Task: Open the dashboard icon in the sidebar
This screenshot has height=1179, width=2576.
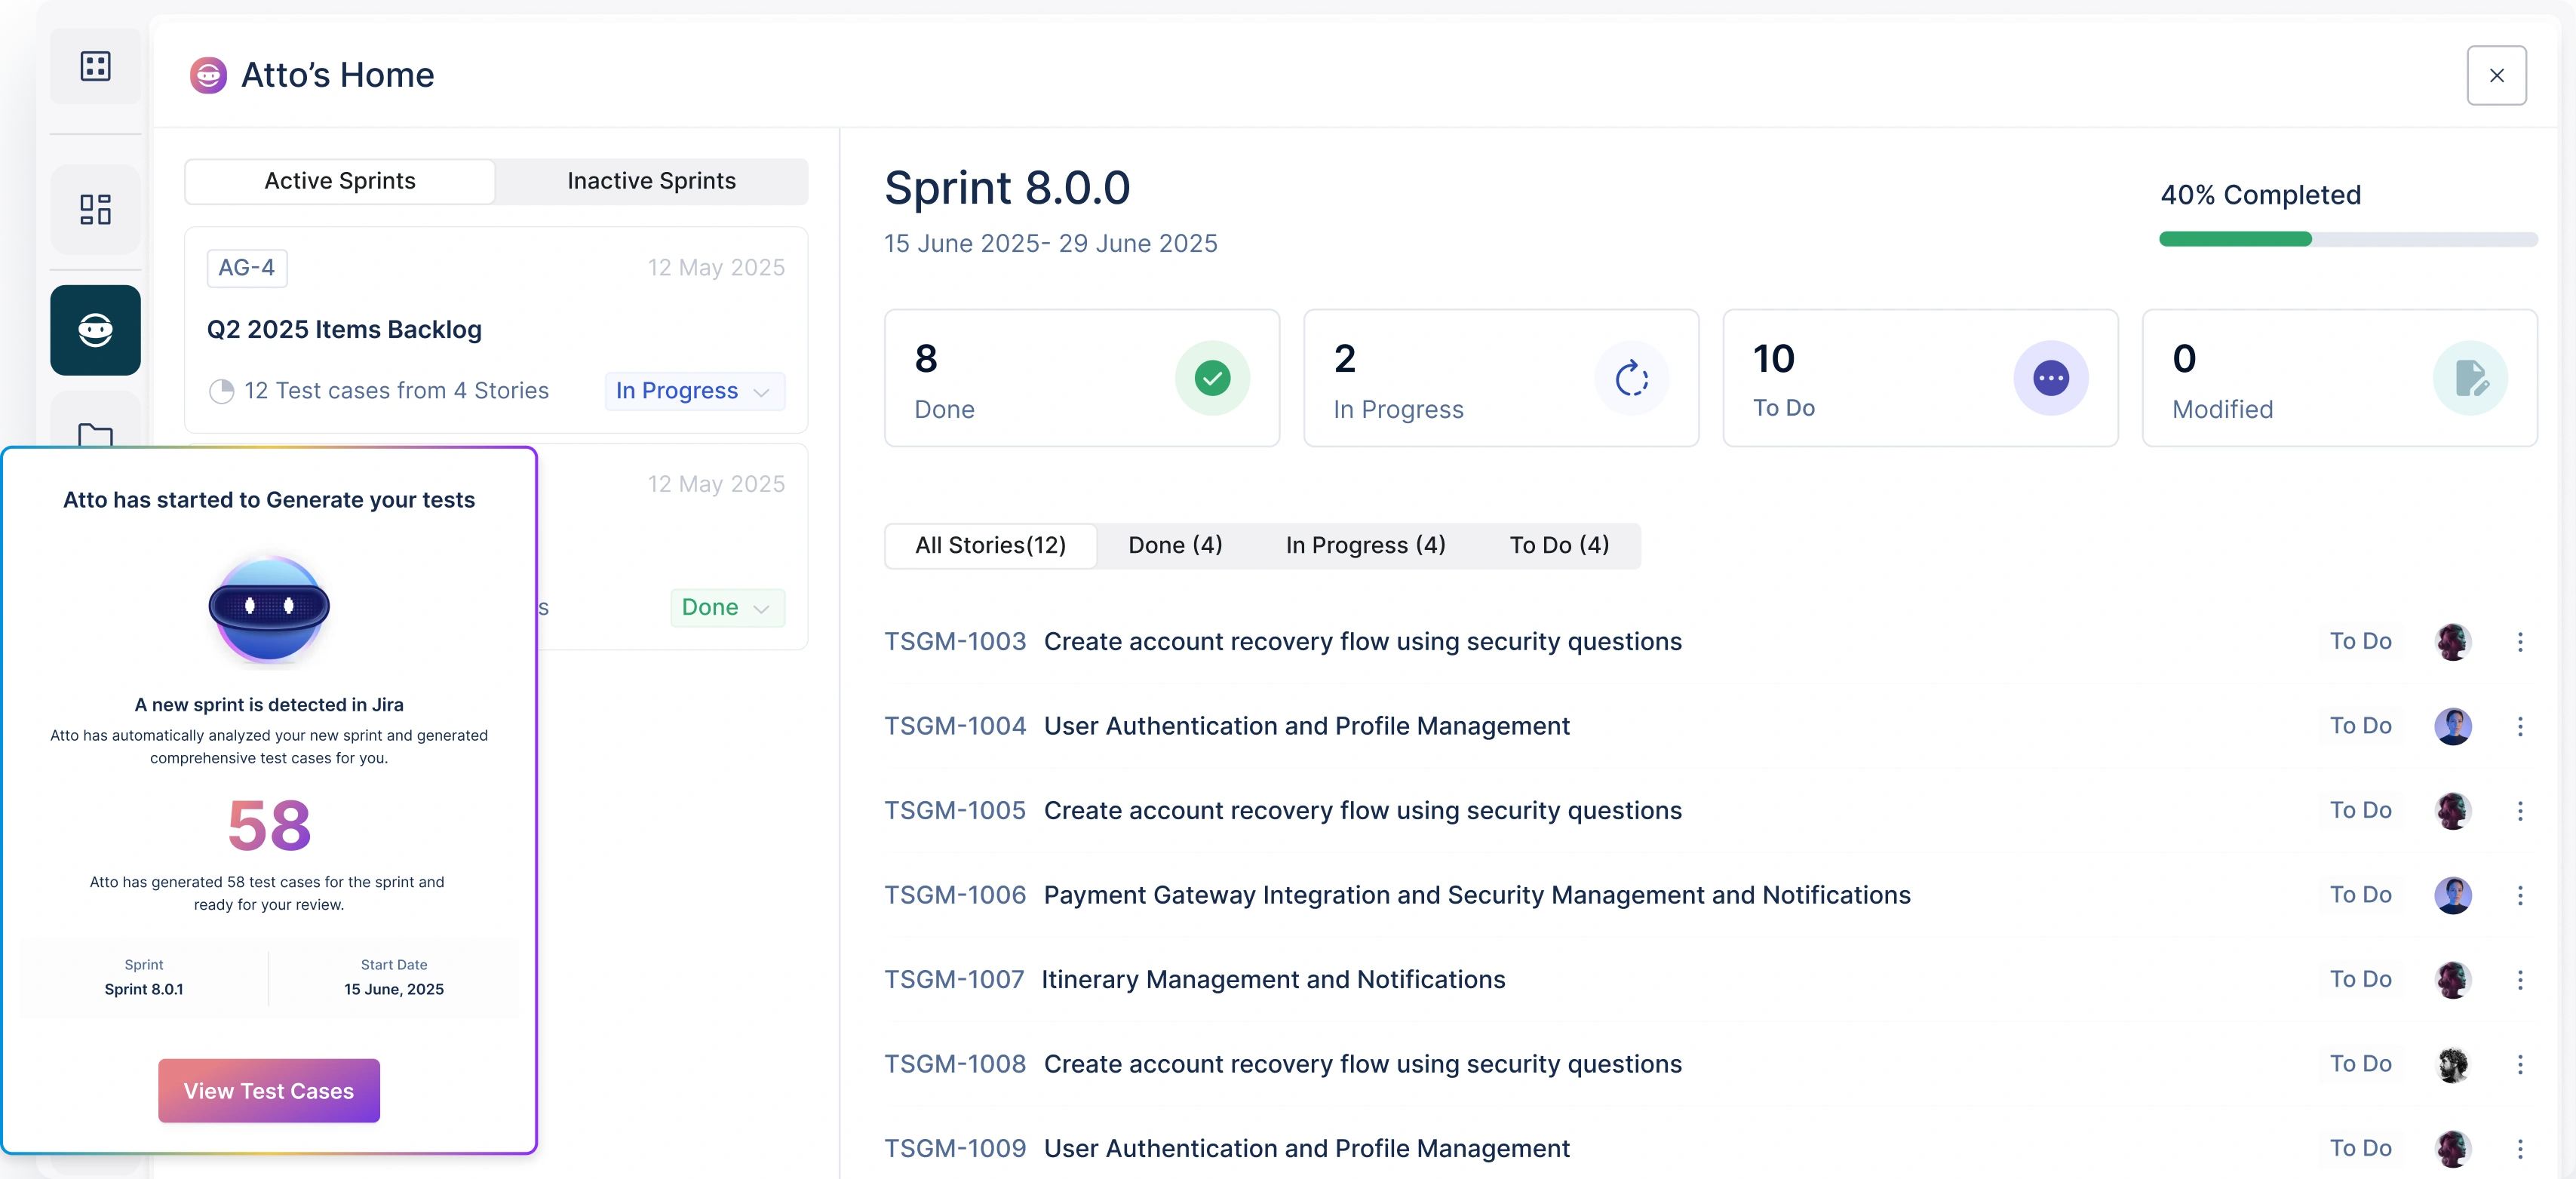Action: [x=95, y=209]
